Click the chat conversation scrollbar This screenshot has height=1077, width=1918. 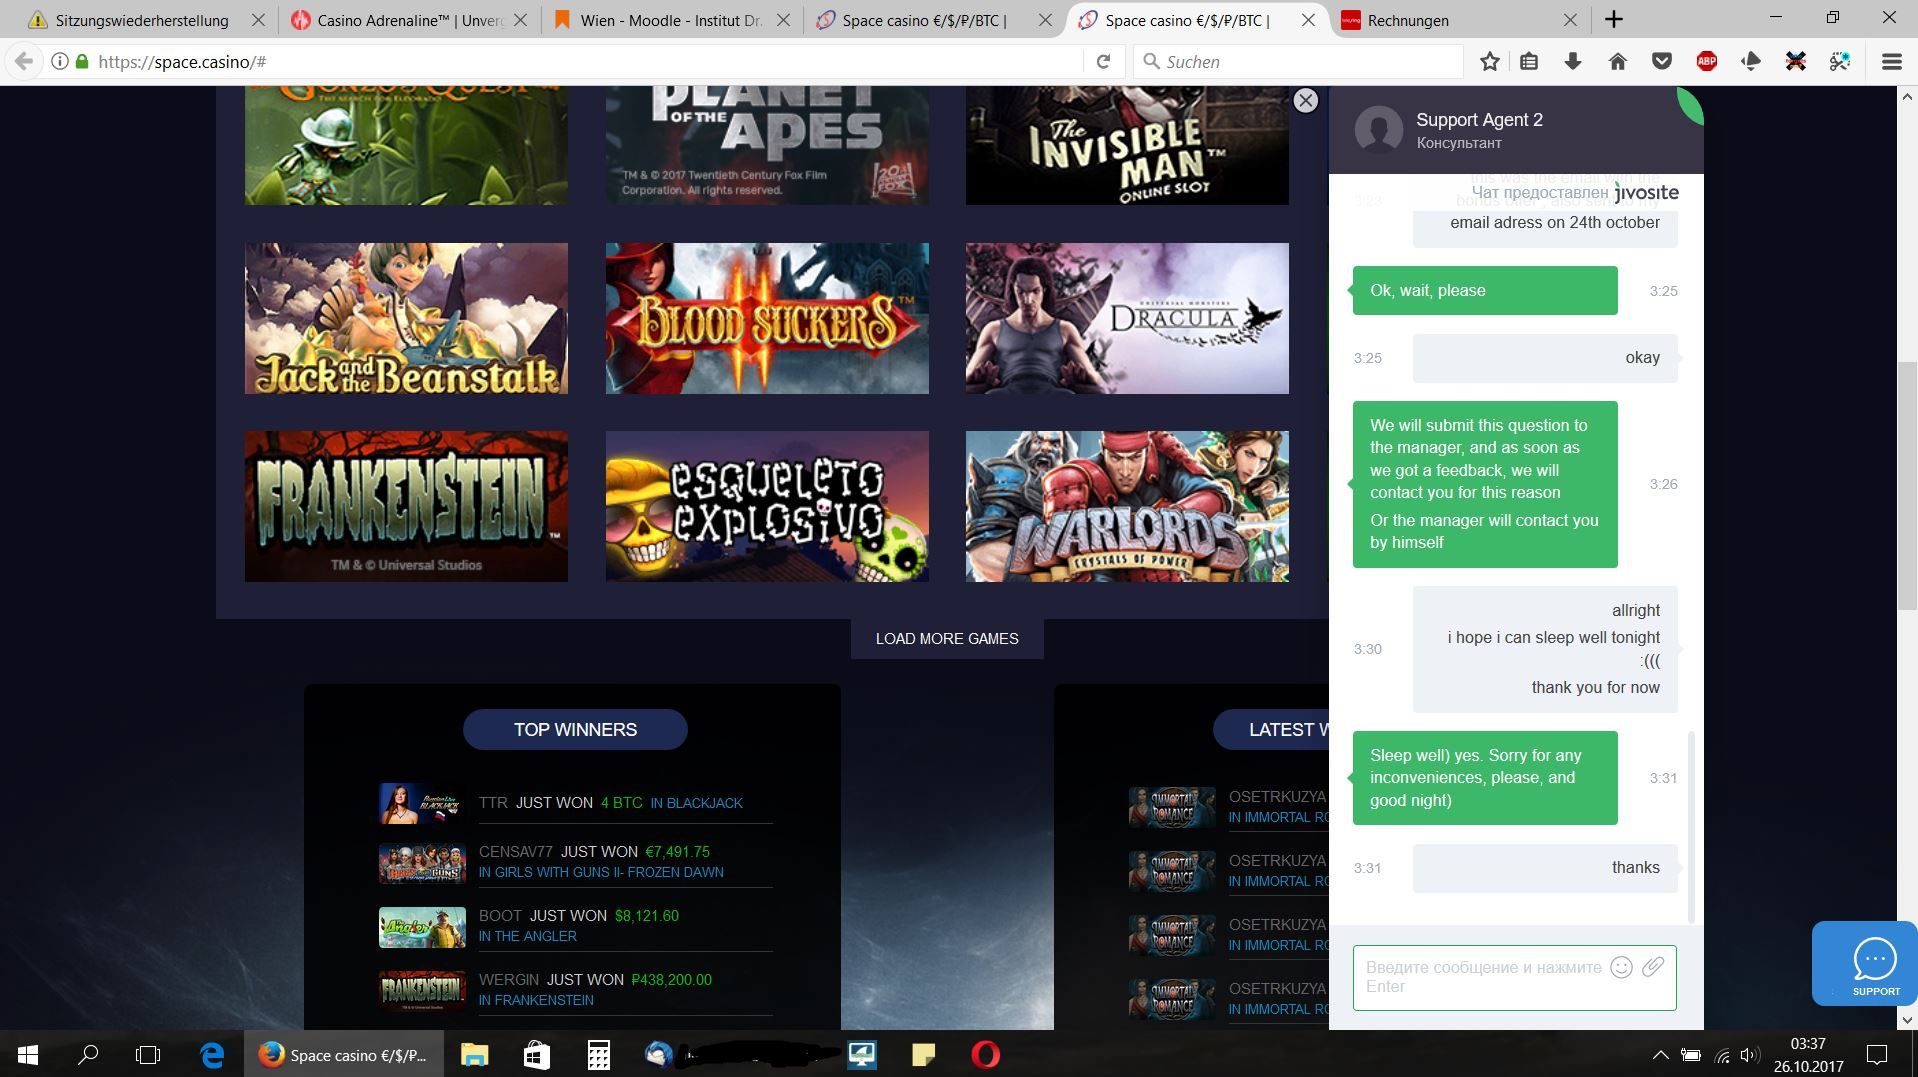1691,828
